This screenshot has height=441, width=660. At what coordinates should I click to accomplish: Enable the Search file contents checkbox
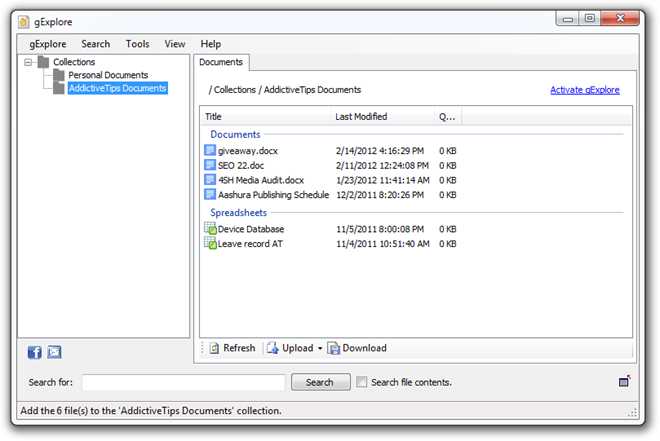coord(362,382)
